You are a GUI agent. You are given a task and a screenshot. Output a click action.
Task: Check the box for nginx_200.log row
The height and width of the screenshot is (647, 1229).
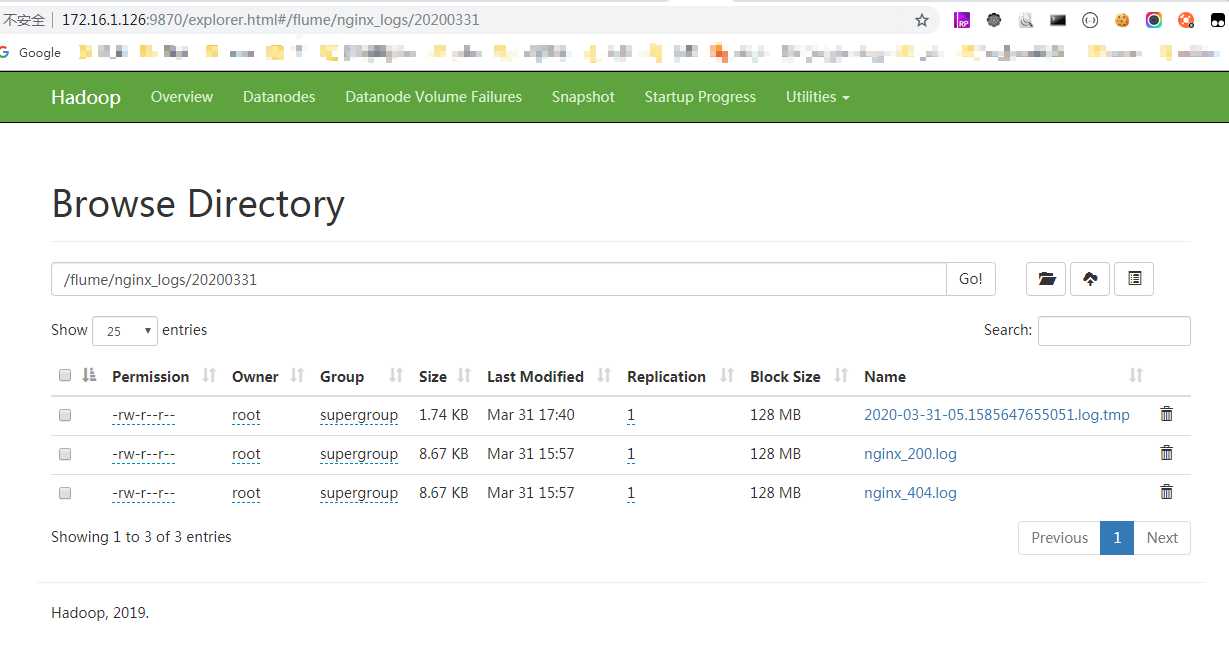(x=65, y=454)
